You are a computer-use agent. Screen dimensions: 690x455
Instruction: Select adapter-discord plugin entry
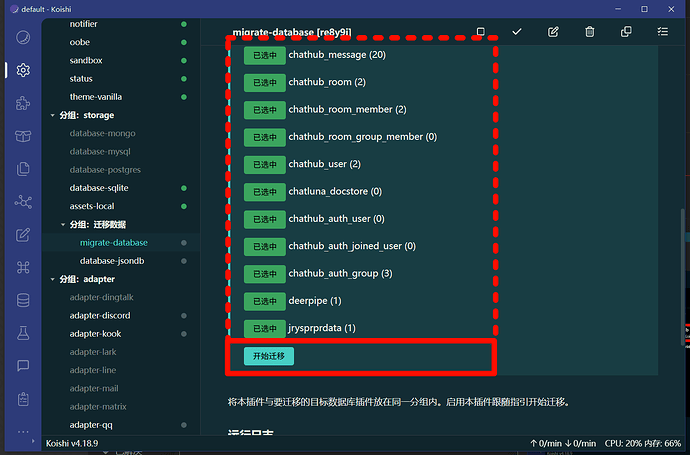click(100, 315)
